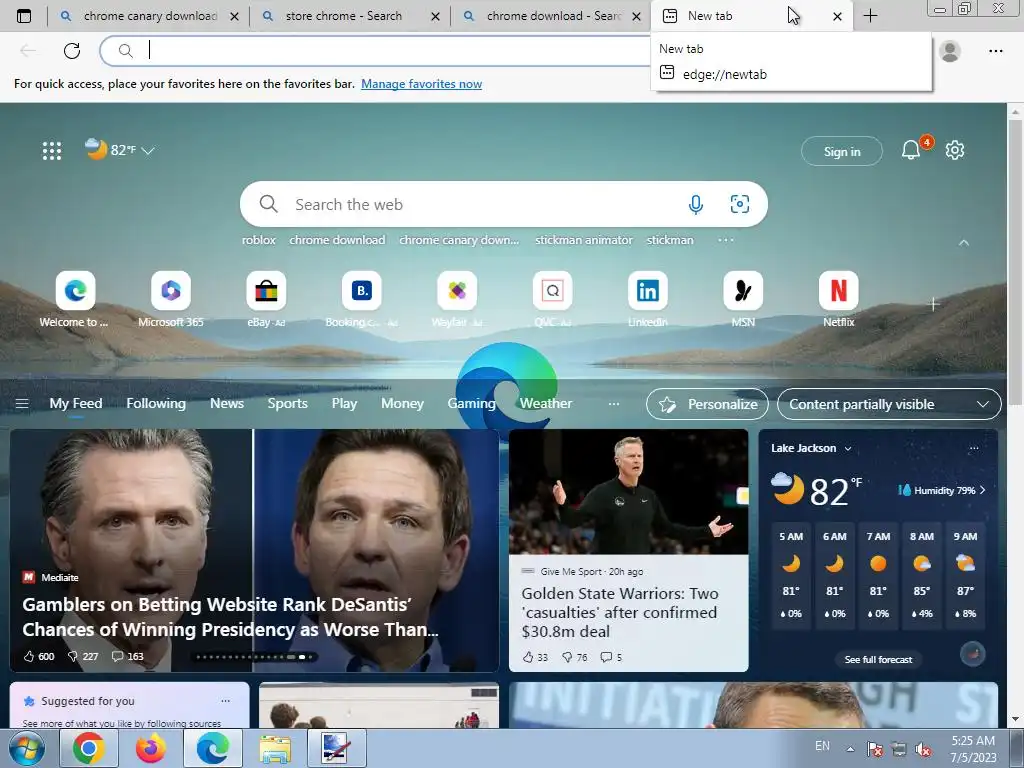Show more feed categories ellipsis
Viewport: 1024px width, 768px height.
[x=613, y=404]
